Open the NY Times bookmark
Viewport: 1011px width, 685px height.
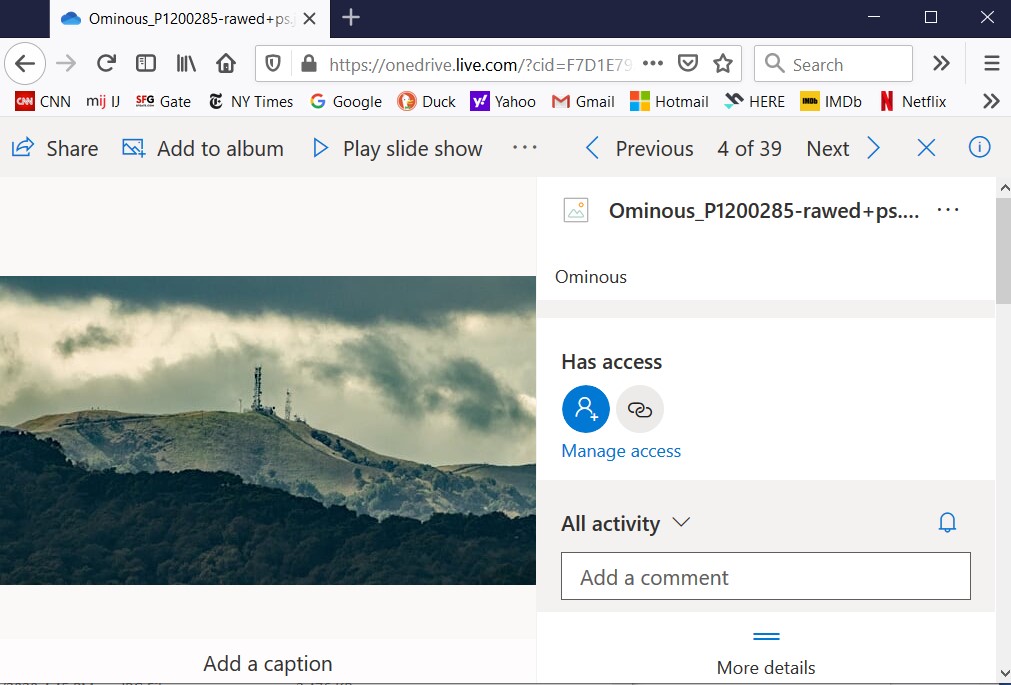[x=251, y=101]
